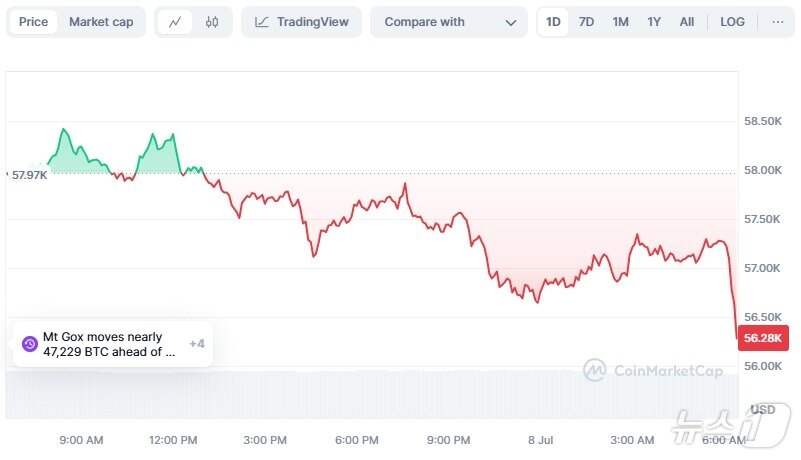Viewport: 801px width, 460px height.
Task: Click the purple news history icon
Action: pyautogui.click(x=30, y=344)
